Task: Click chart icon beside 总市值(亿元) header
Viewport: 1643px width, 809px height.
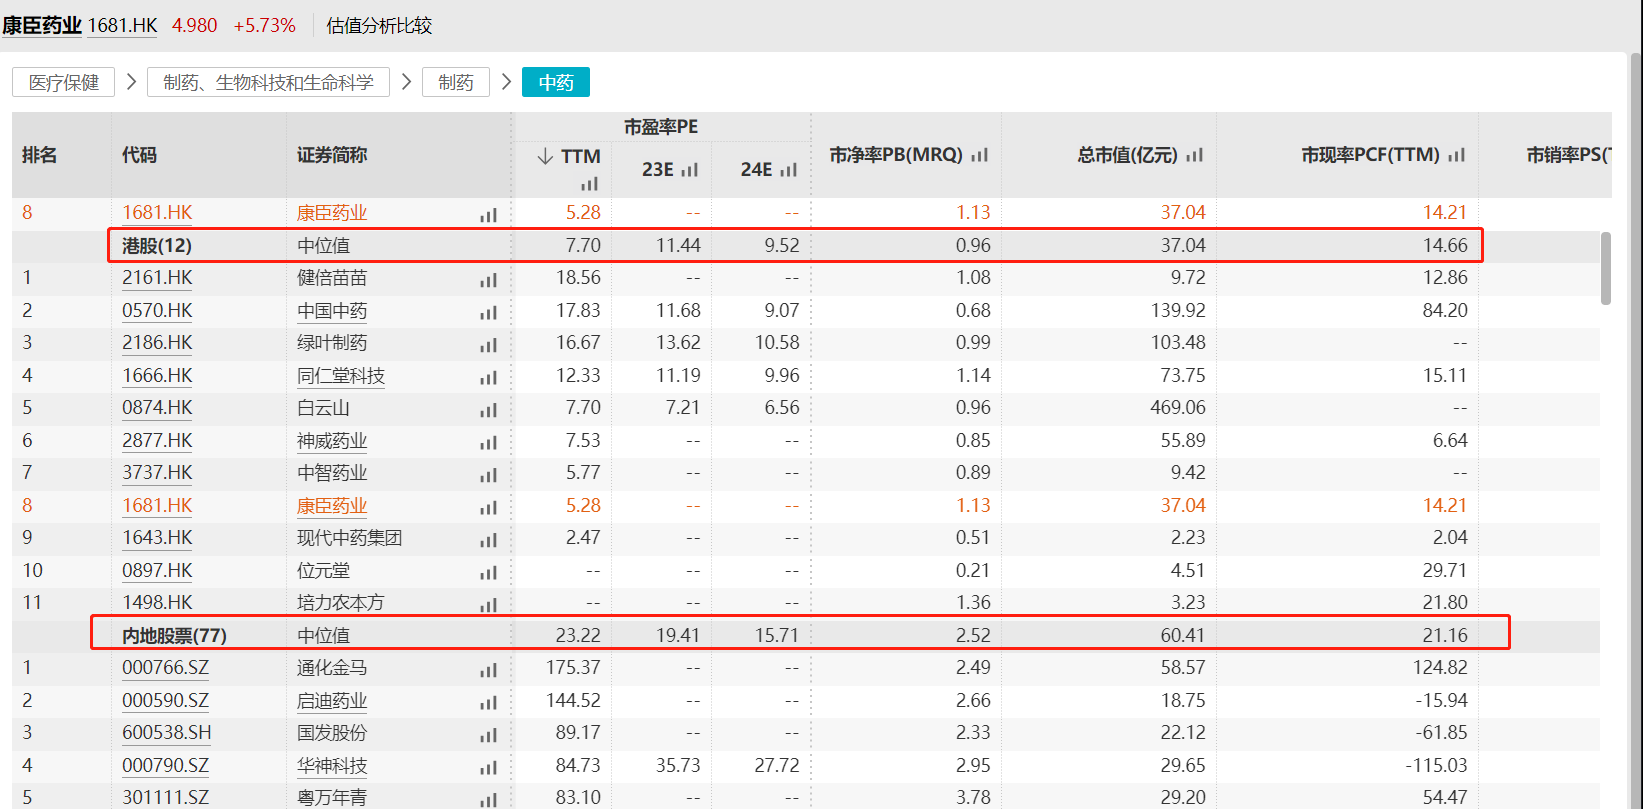Action: tap(1194, 155)
